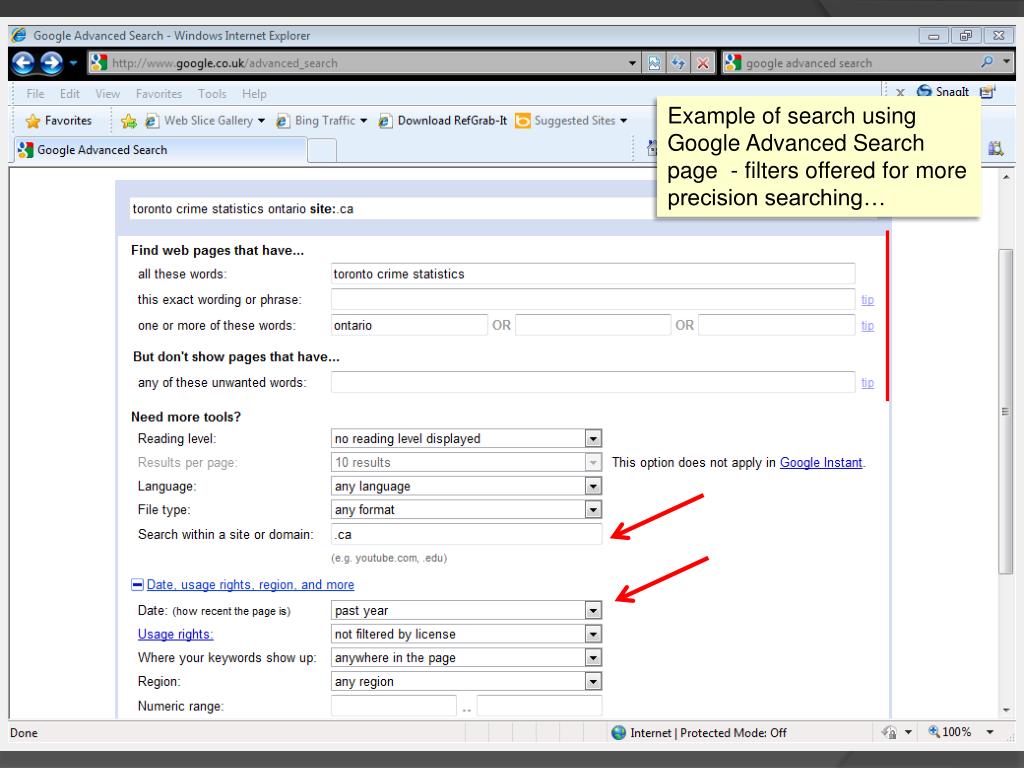
Task: Click the Add to Favorites Bar star icon
Action: point(129,121)
